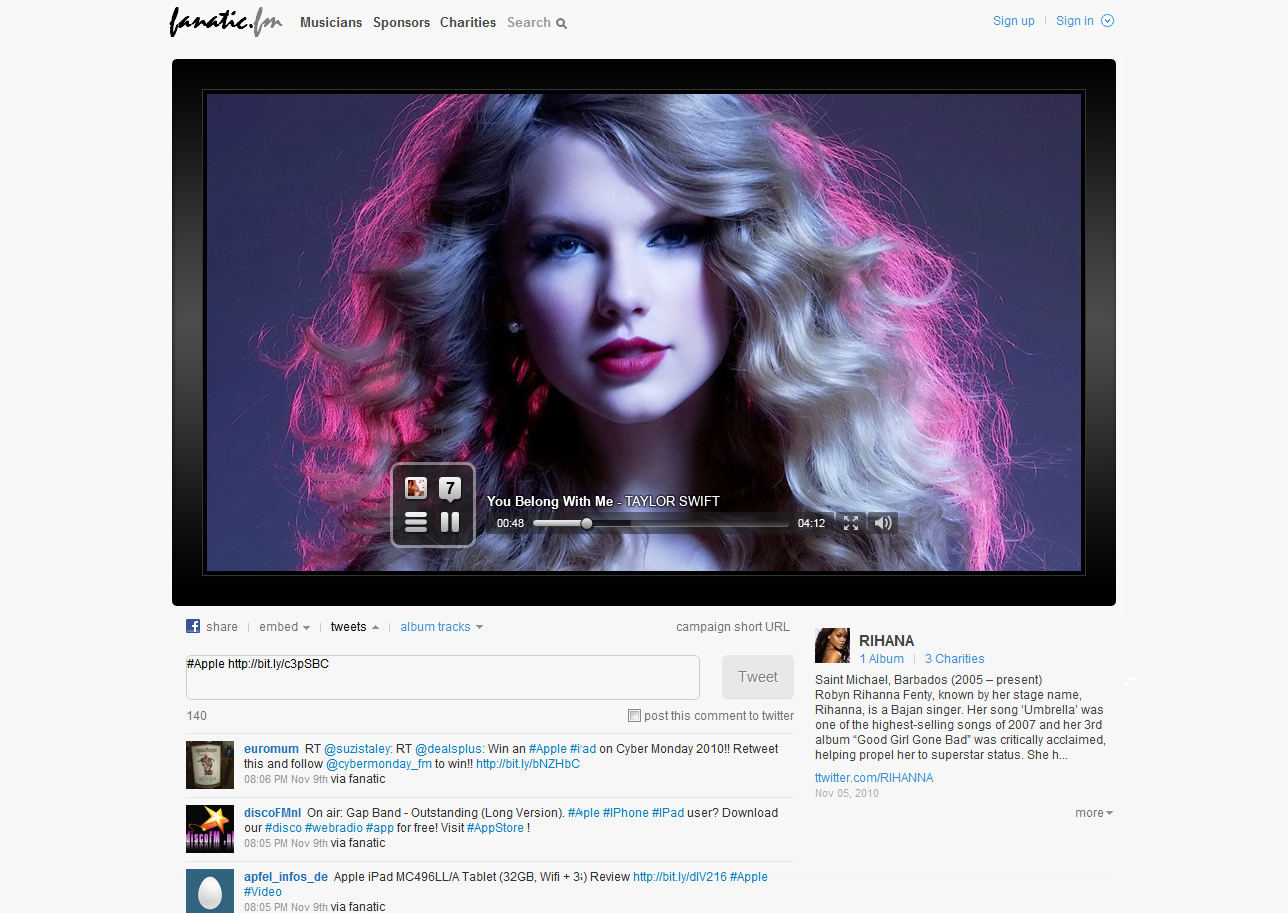The image size is (1288, 913).
Task: Open the #disco hashtag
Action: pos(283,828)
